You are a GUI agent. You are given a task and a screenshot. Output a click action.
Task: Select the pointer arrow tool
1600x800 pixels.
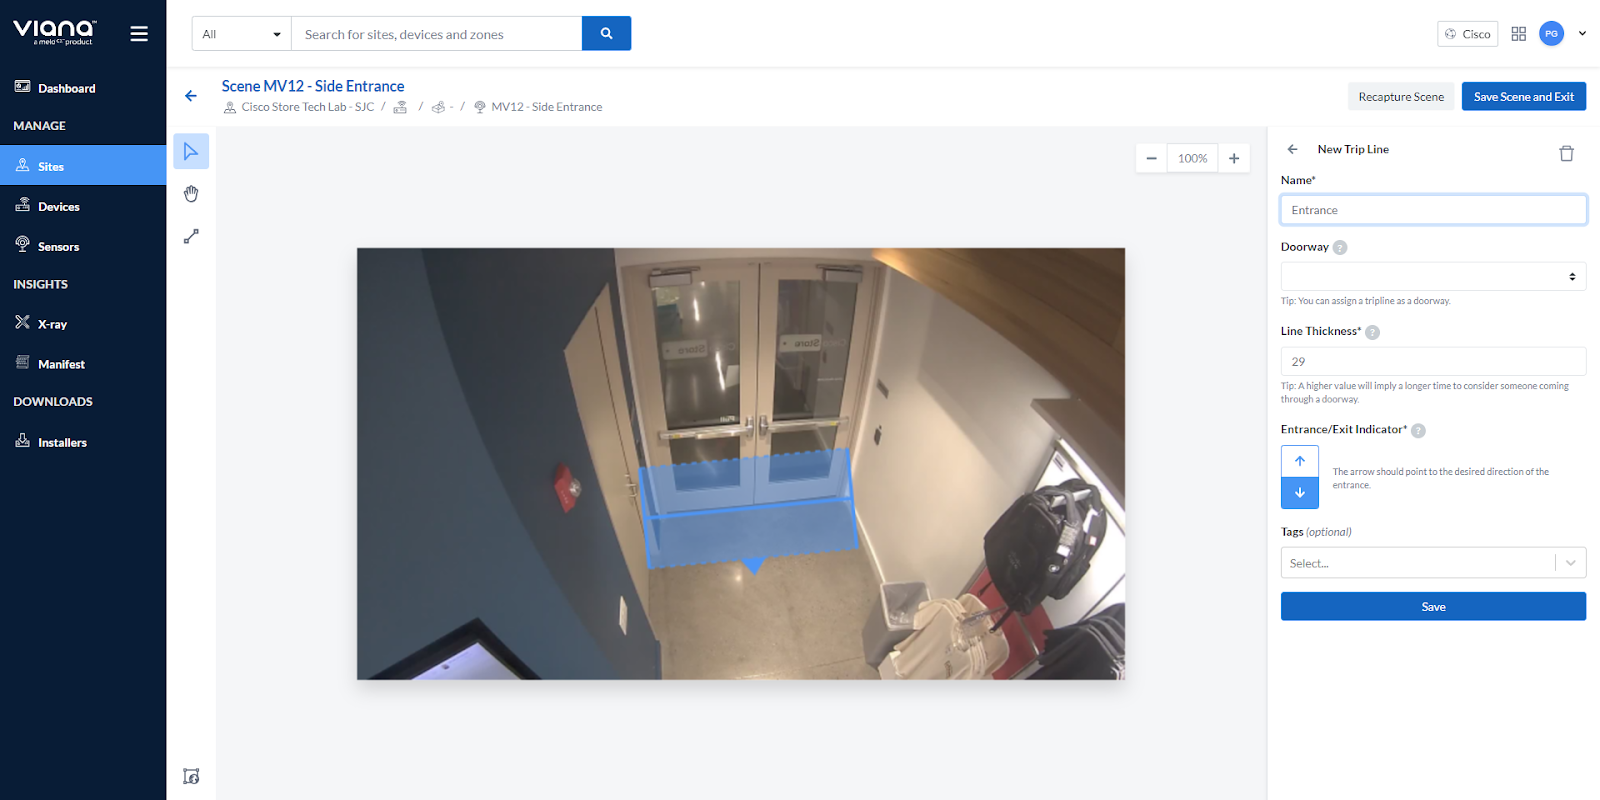tap(191, 151)
